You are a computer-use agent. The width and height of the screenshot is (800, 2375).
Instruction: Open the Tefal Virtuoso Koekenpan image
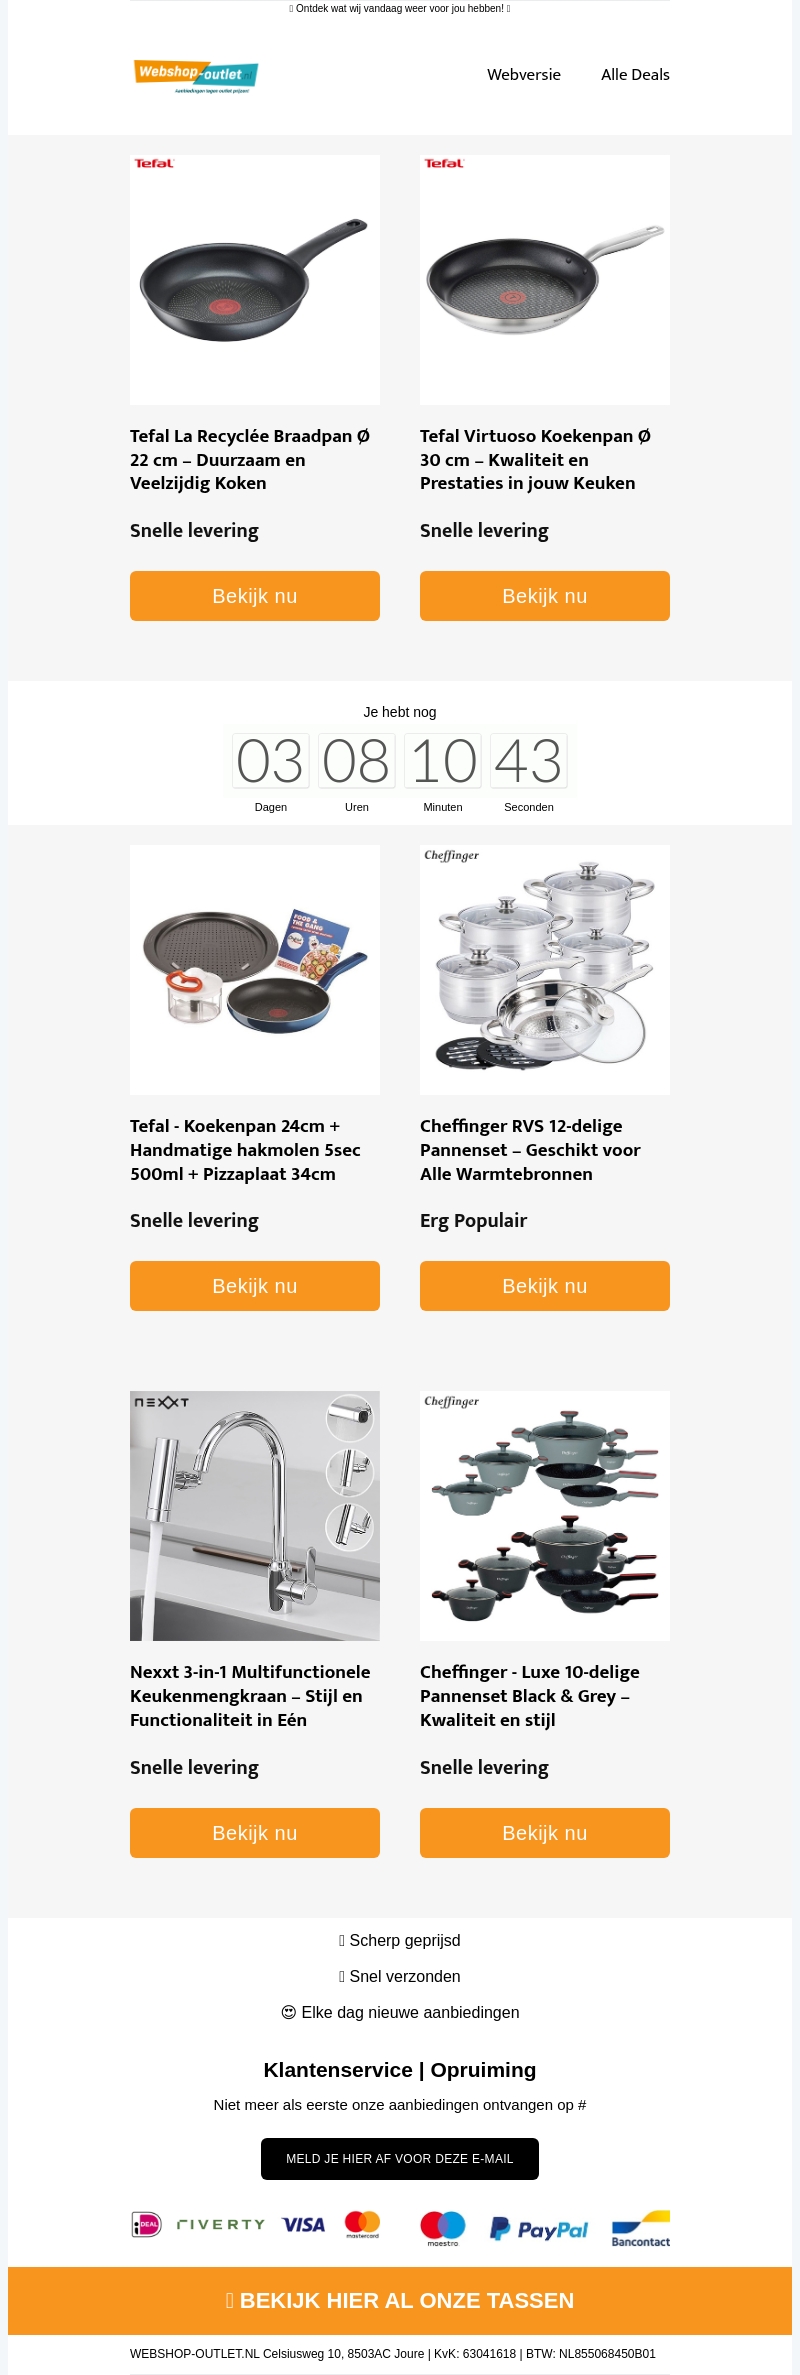545,280
